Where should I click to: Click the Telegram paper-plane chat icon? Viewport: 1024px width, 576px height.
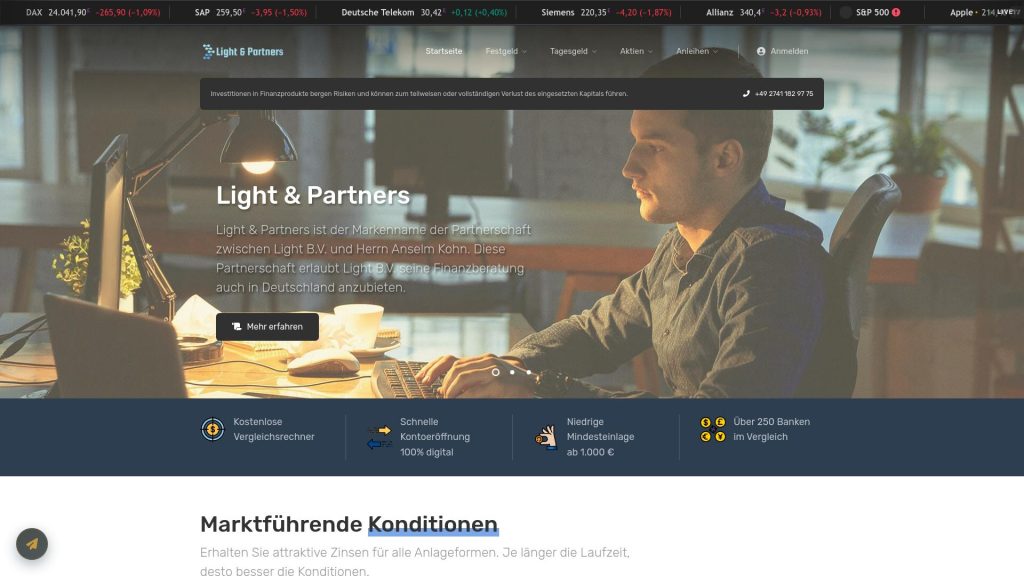point(32,544)
